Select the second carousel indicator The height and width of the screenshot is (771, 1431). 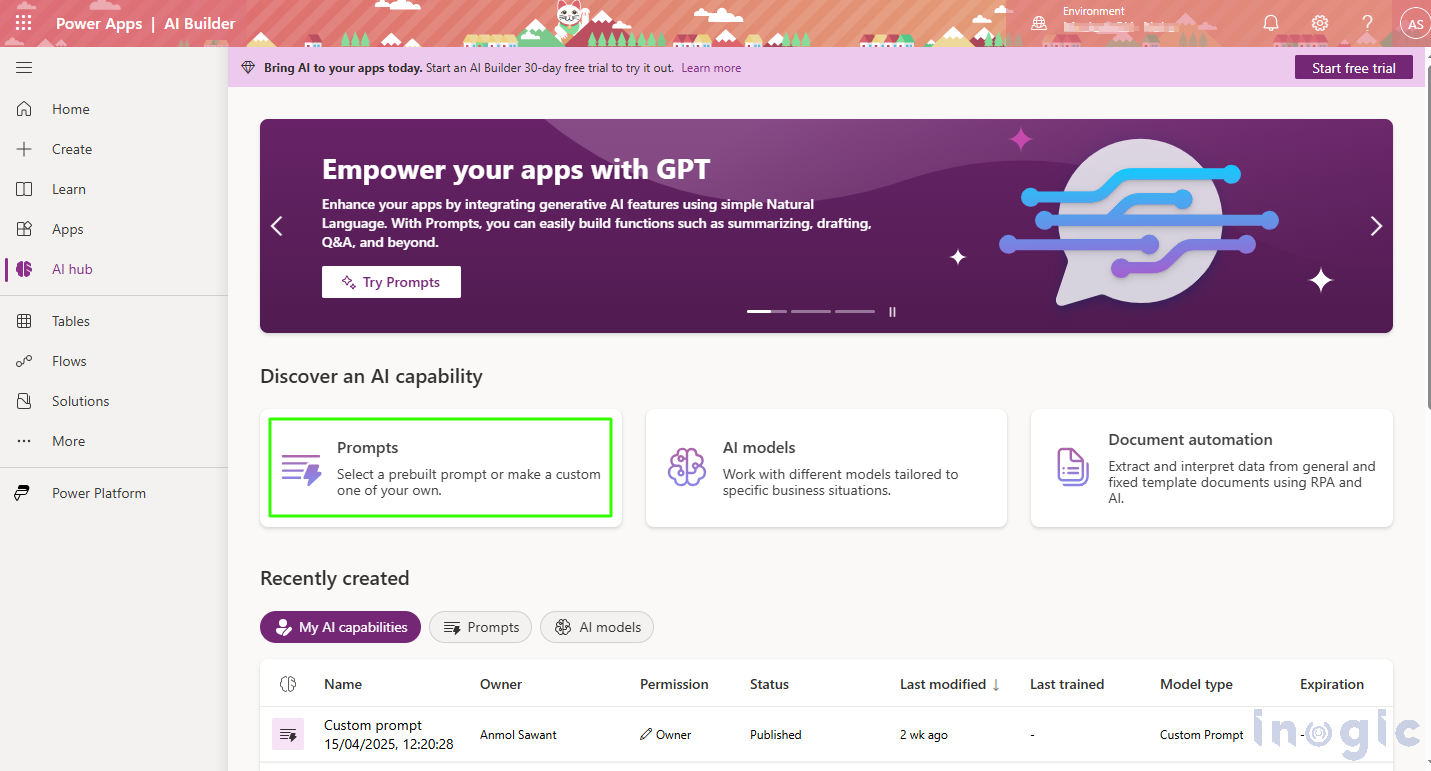[810, 311]
